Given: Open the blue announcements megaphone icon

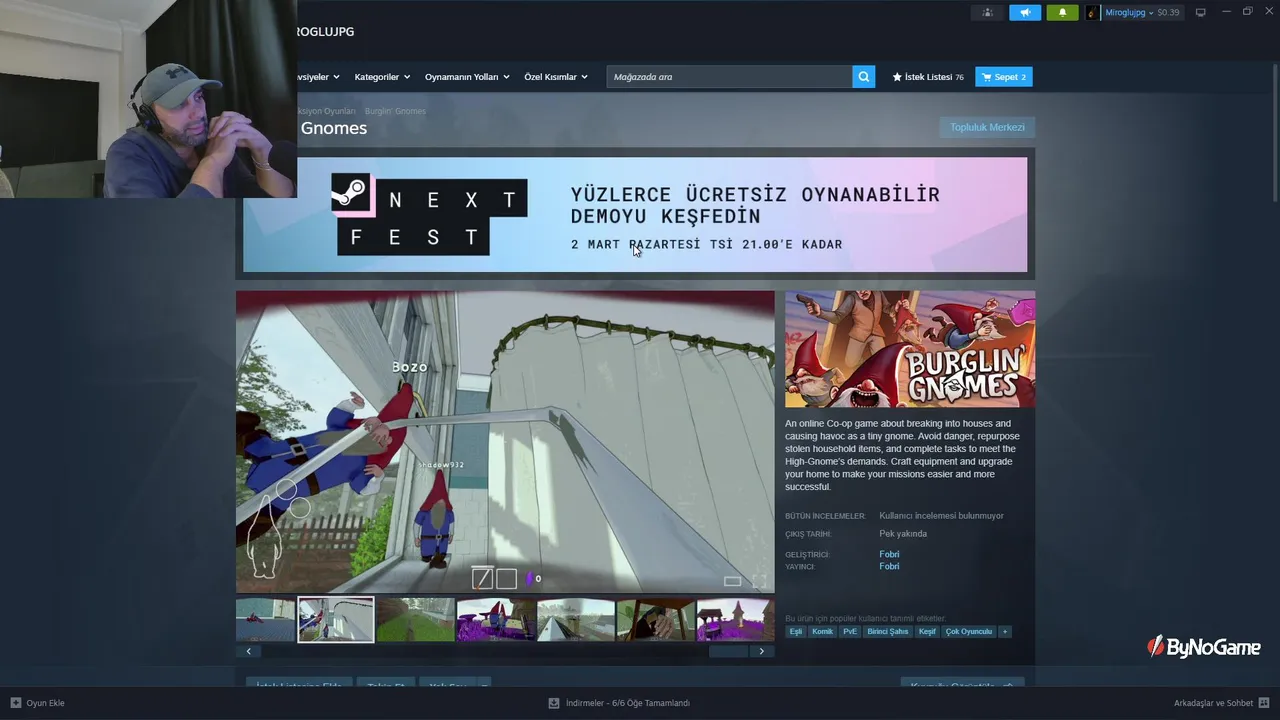Looking at the screenshot, I should (1024, 12).
